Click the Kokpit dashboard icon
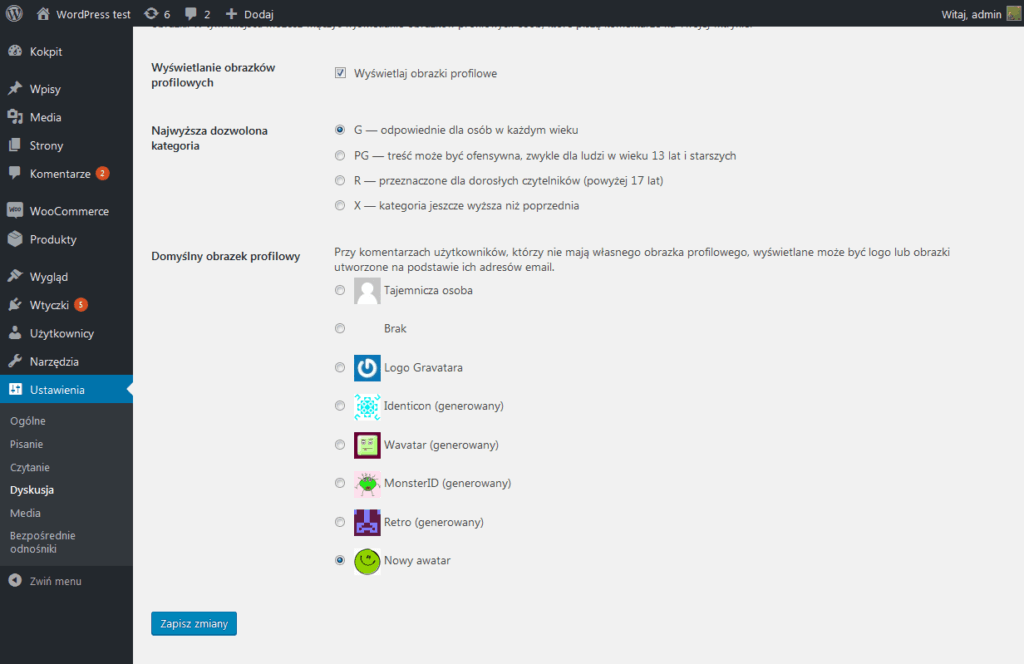The width and height of the screenshot is (1024, 664). [15, 51]
